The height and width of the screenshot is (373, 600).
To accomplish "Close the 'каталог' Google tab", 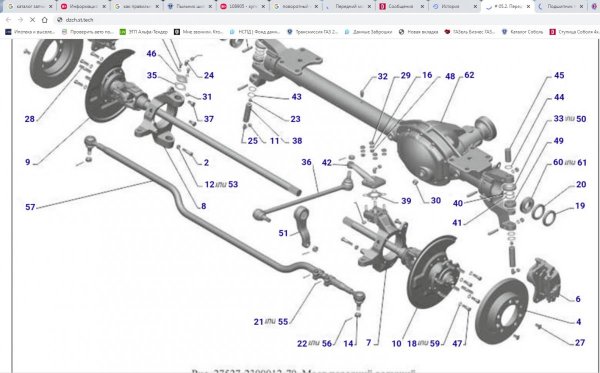I will coord(51,7).
